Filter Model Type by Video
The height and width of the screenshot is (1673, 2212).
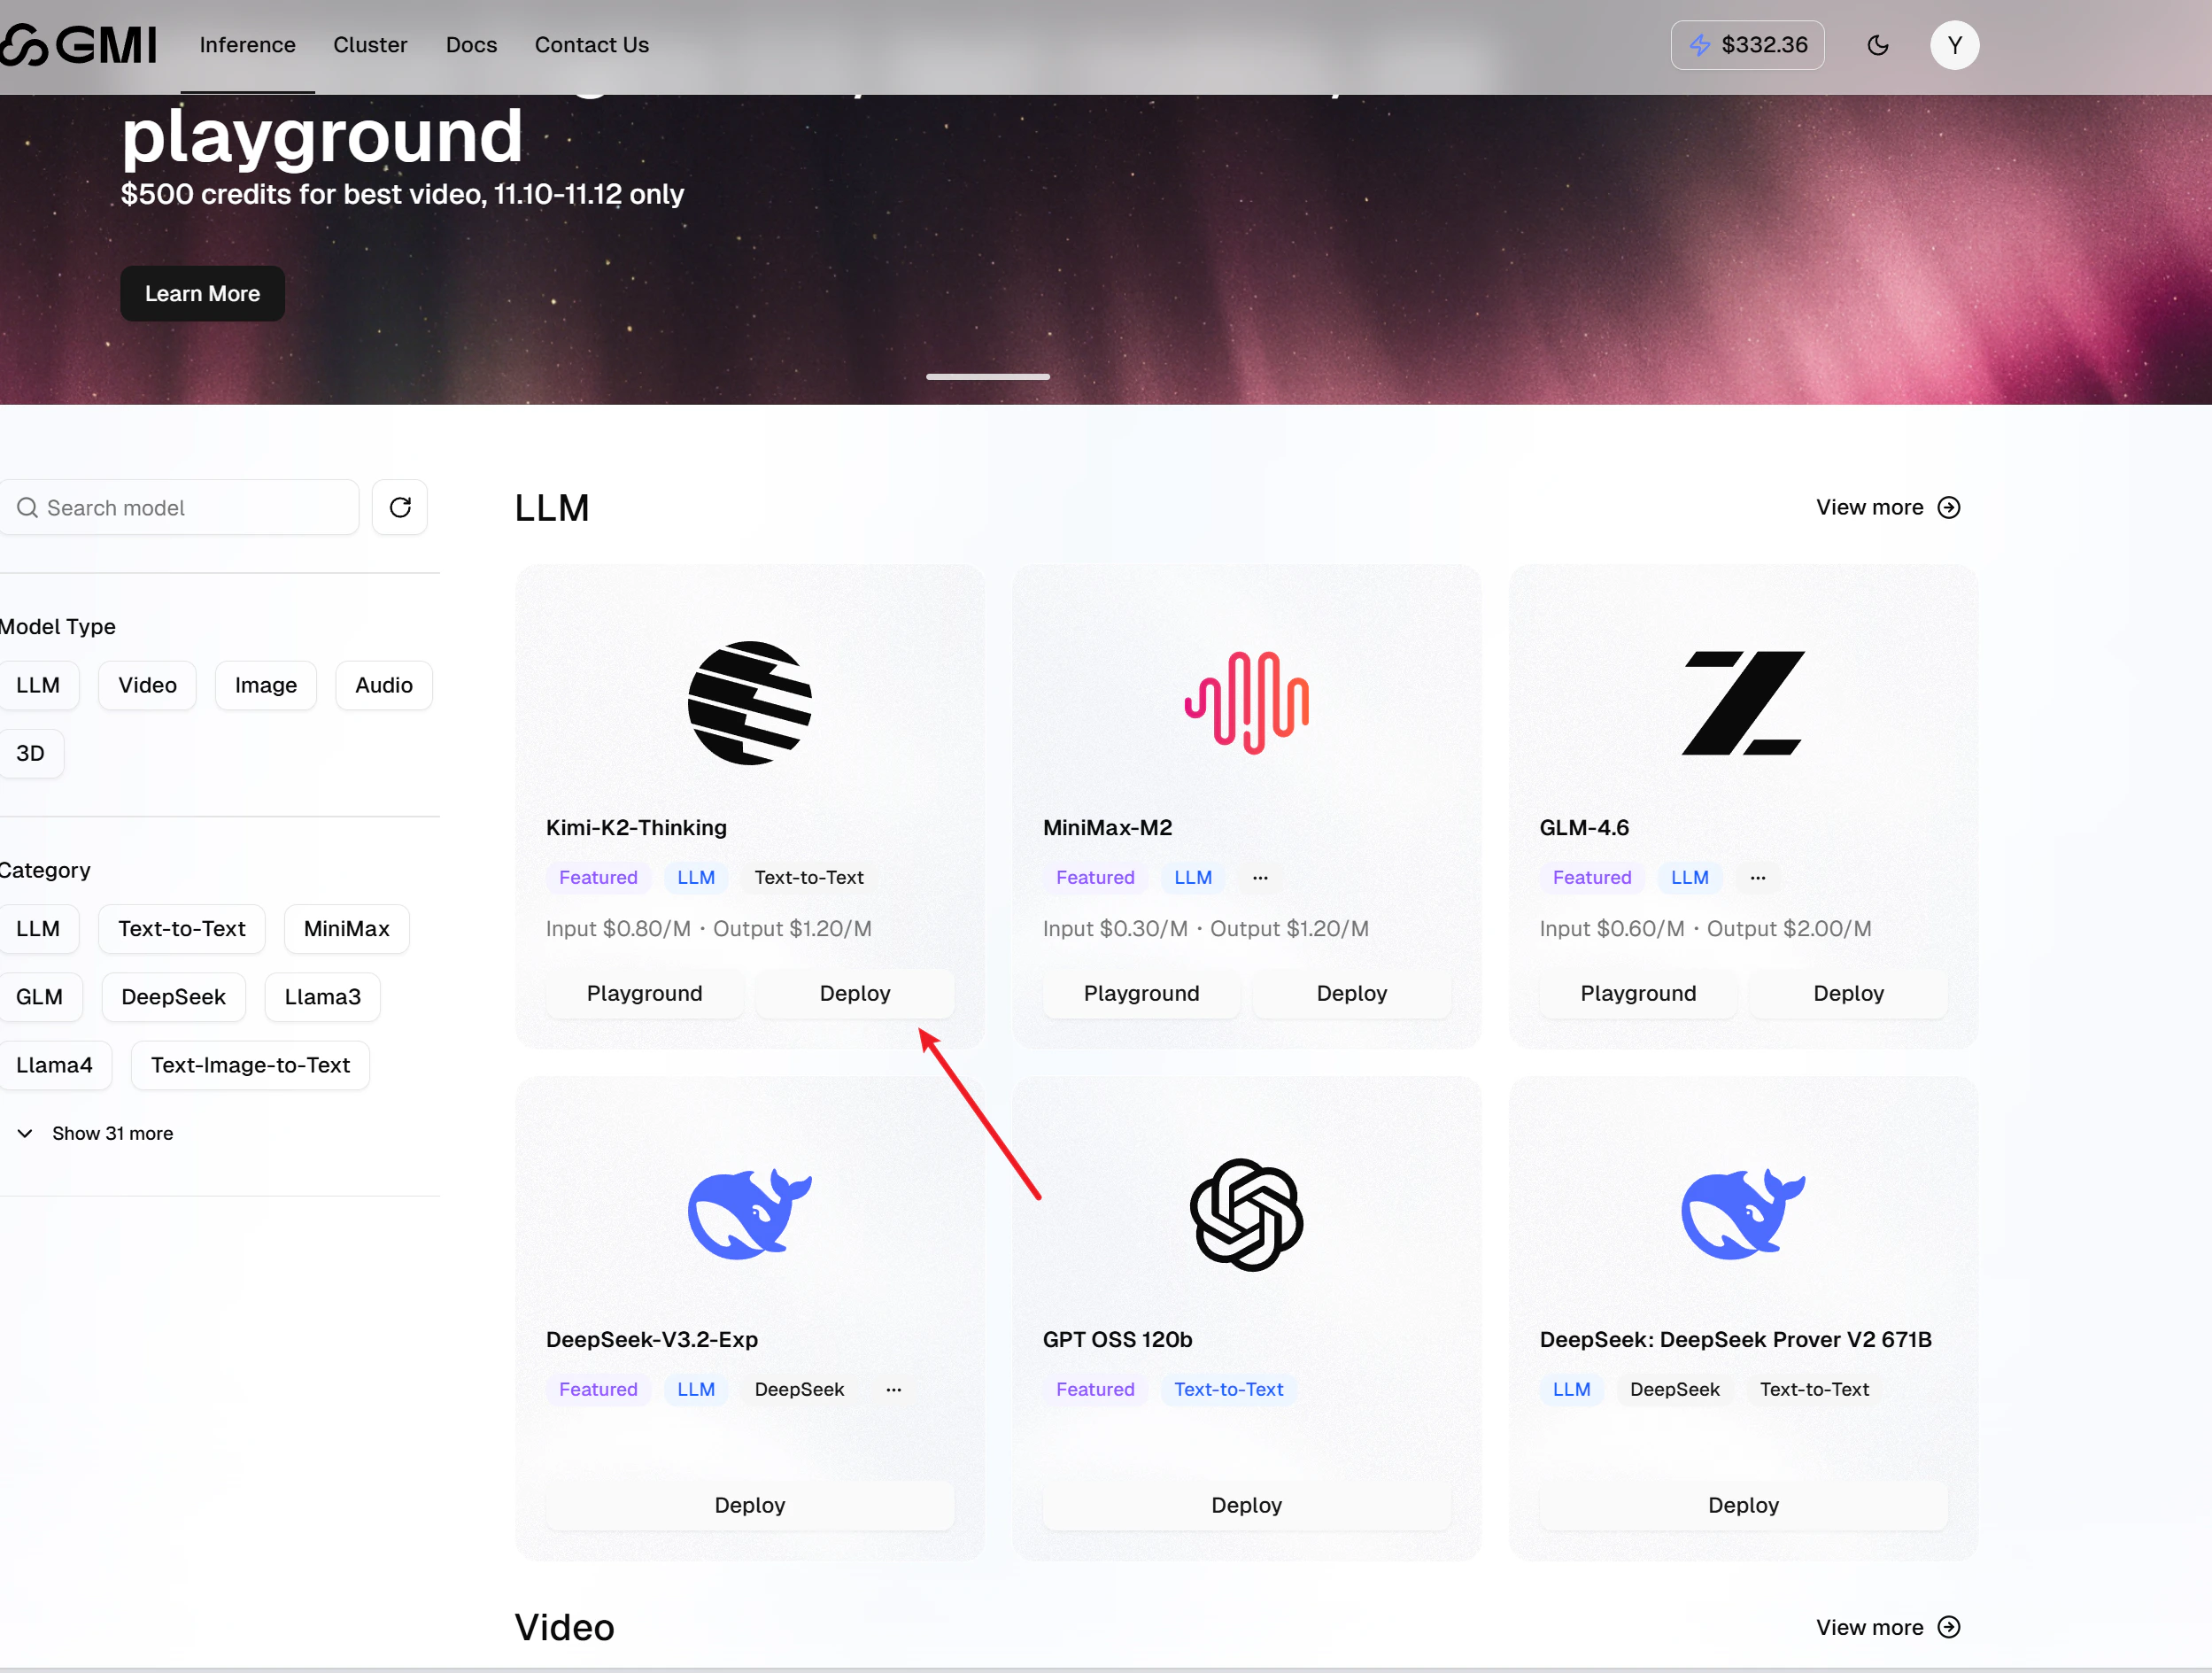point(147,685)
